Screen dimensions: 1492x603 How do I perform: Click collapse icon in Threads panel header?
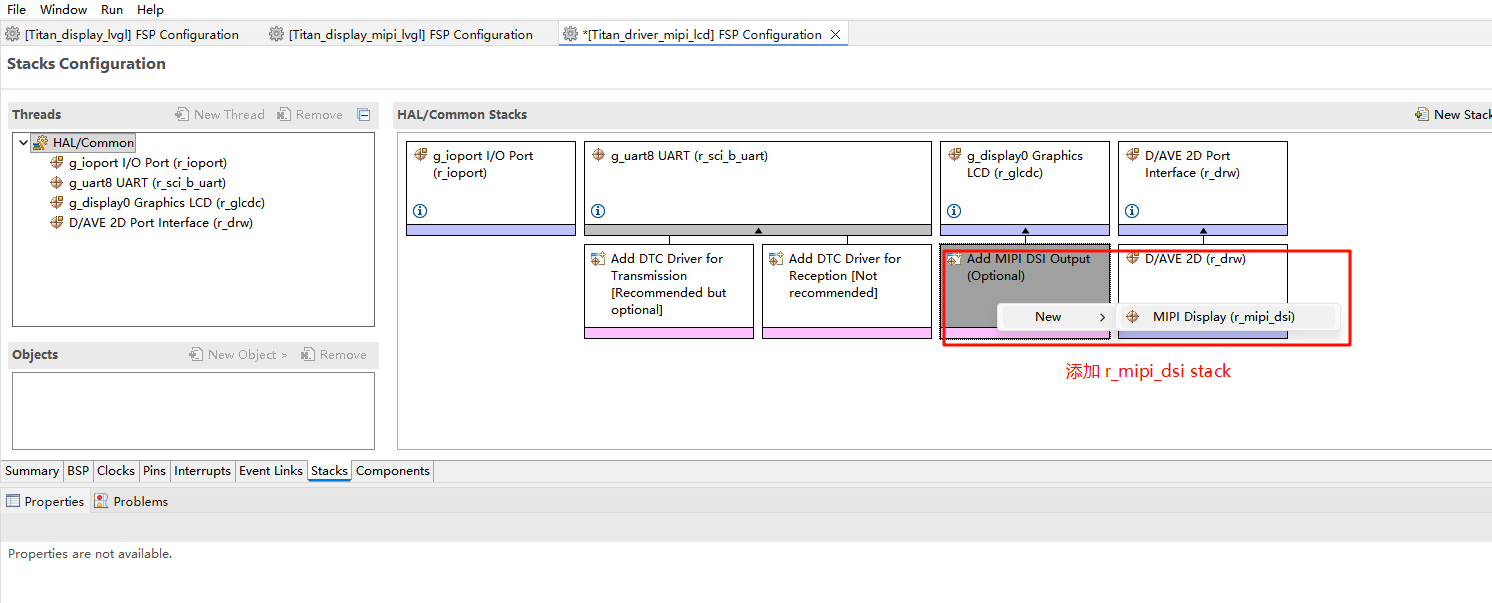364,115
